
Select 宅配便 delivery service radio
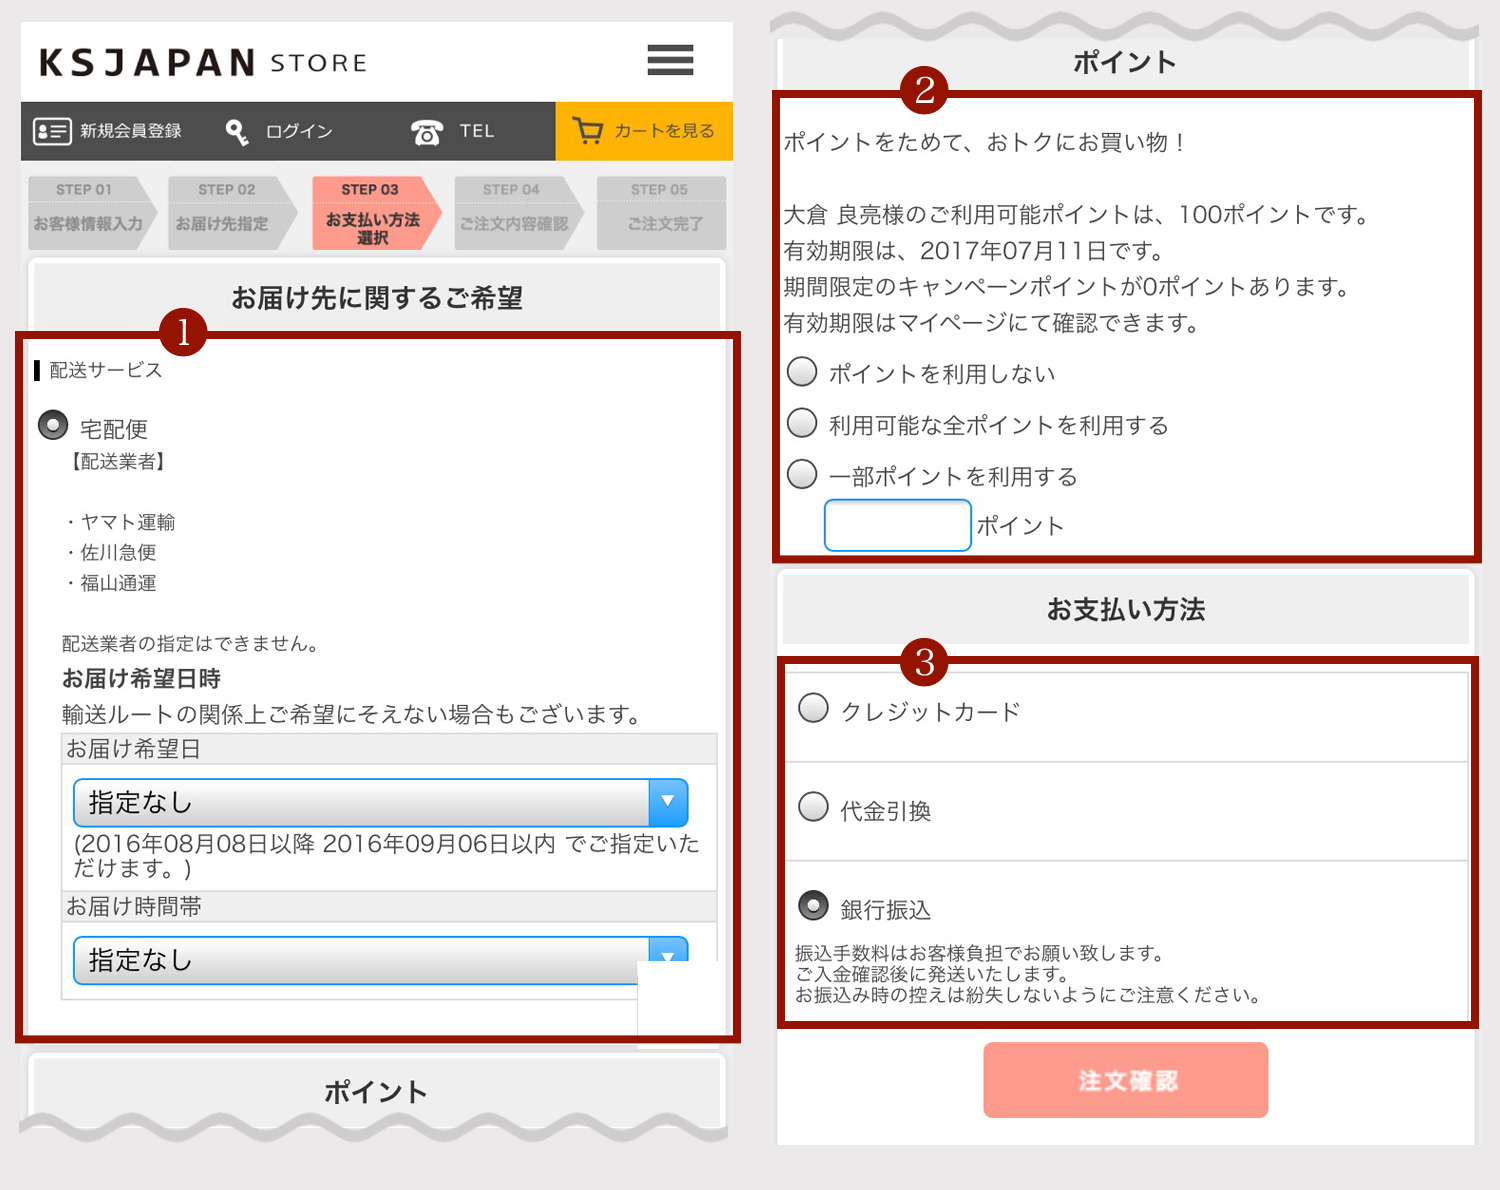pyautogui.click(x=53, y=425)
